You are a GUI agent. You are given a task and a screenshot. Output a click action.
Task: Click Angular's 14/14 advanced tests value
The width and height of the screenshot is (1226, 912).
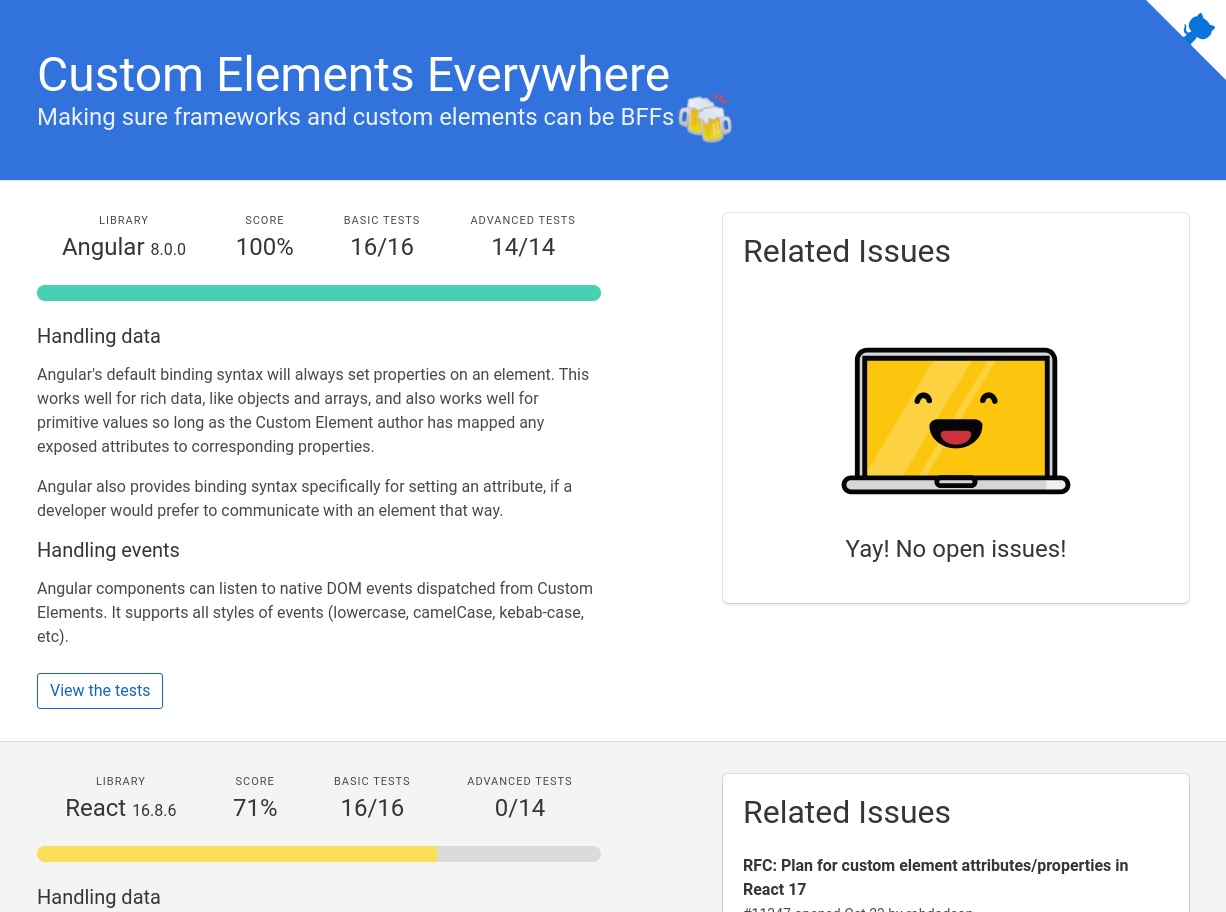tap(523, 247)
